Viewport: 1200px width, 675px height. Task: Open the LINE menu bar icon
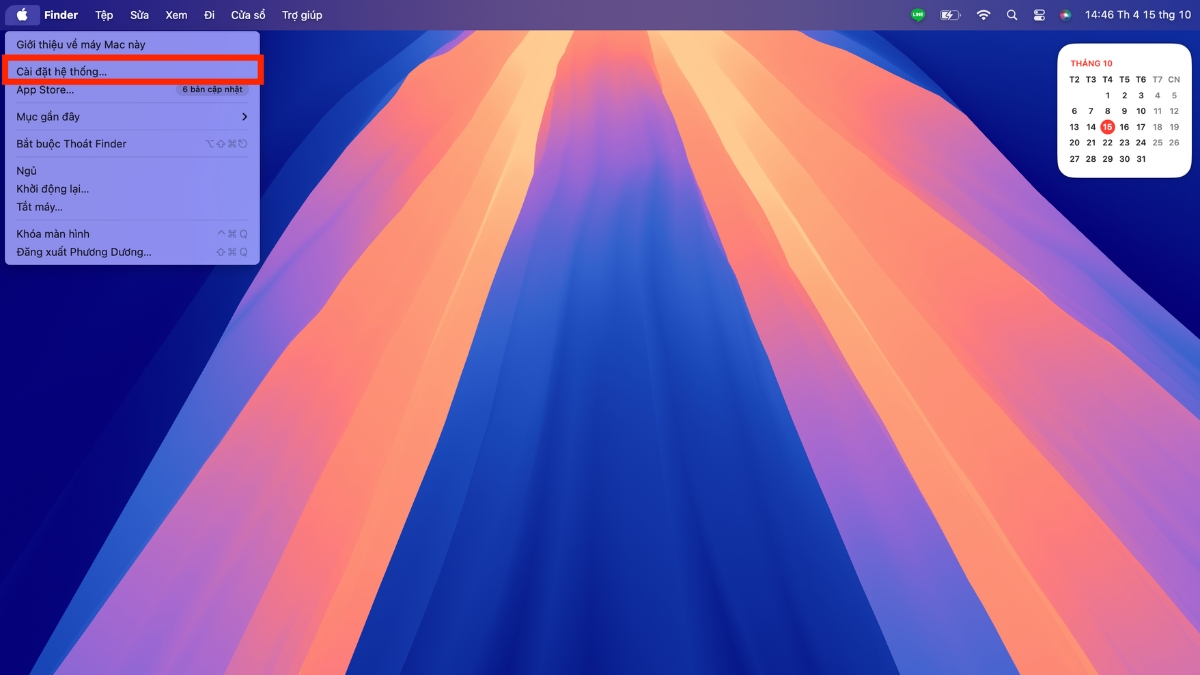coord(918,15)
